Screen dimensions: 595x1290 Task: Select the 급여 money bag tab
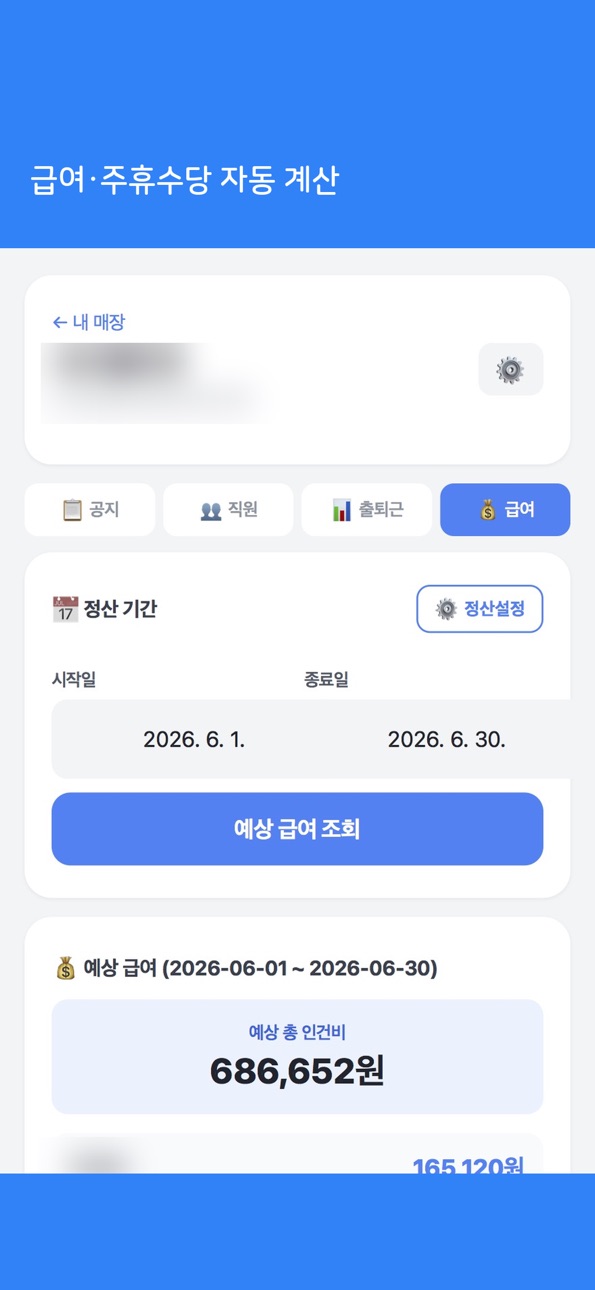[x=505, y=509]
